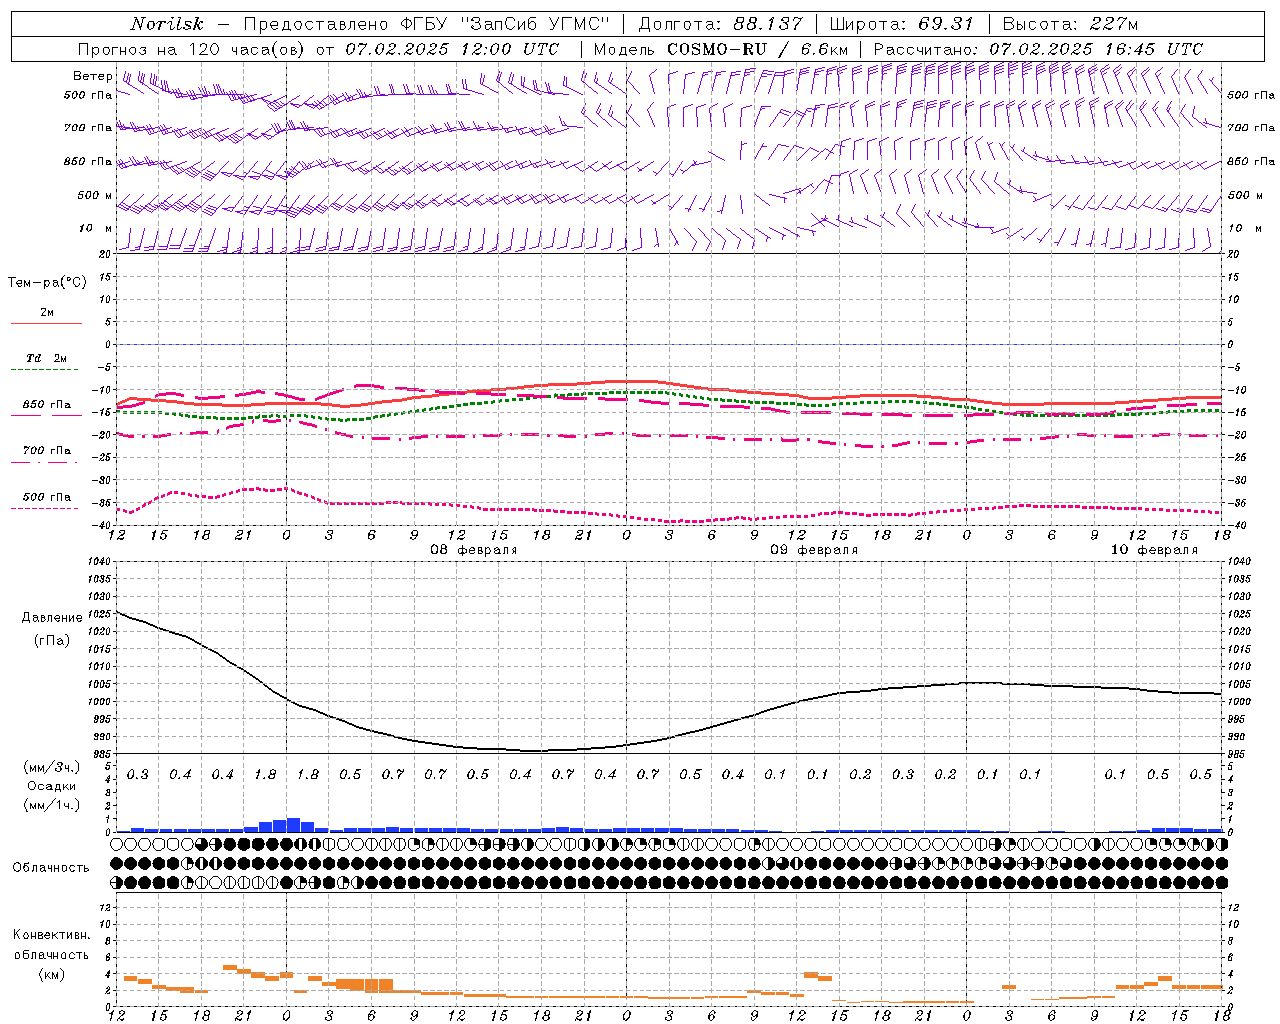Click the "Ветер" wind panel label

(93, 76)
